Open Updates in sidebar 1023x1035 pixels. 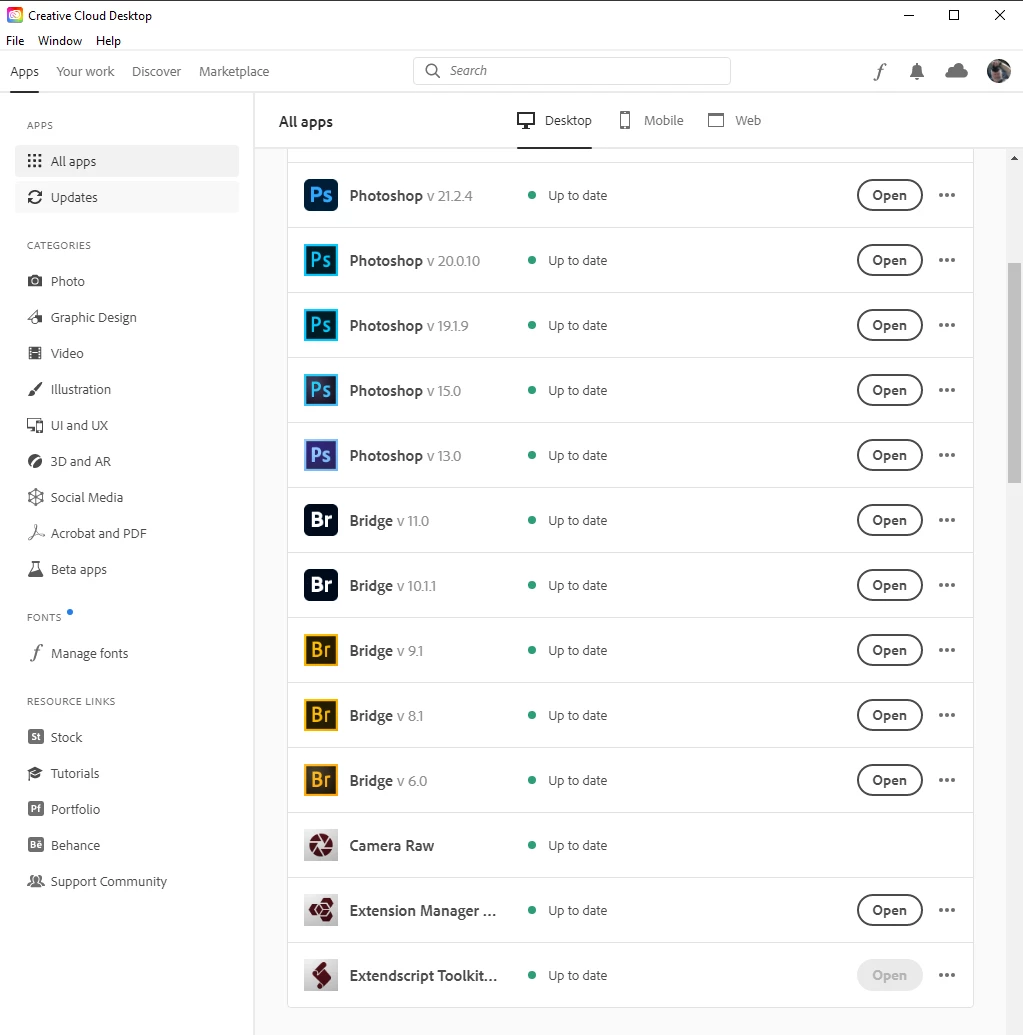pyautogui.click(x=127, y=197)
